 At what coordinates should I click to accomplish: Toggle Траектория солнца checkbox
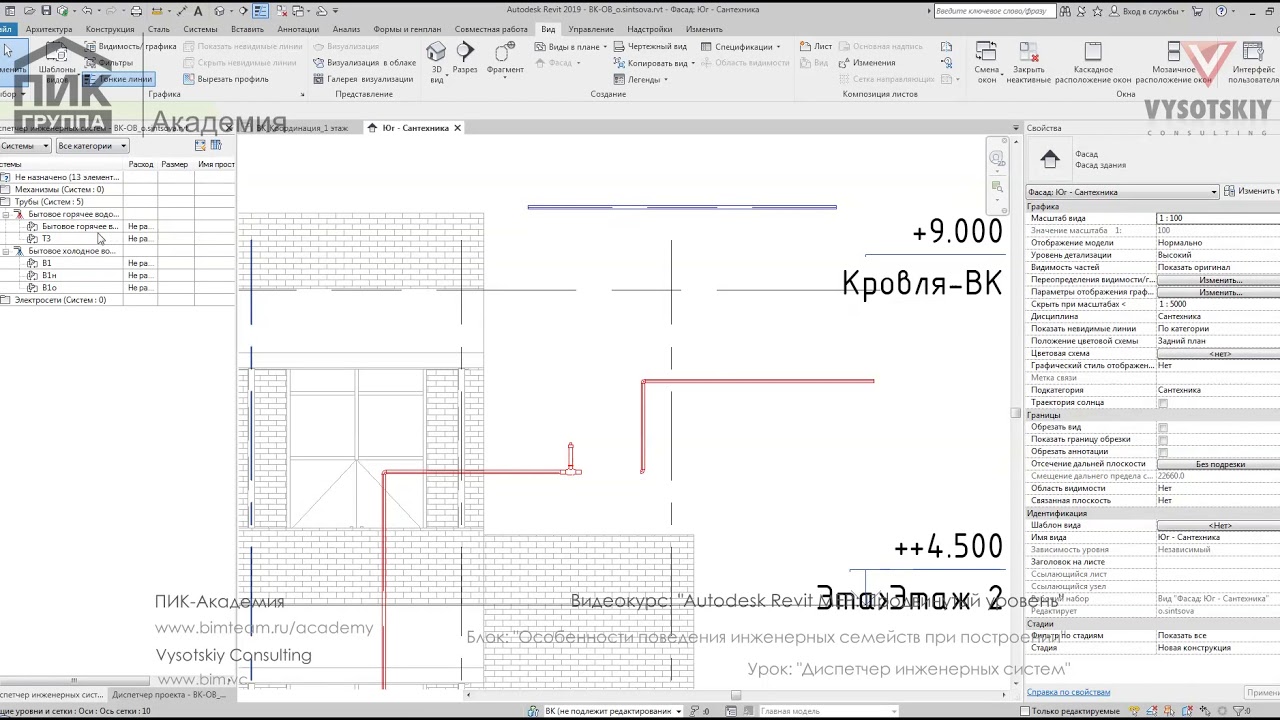(1162, 403)
